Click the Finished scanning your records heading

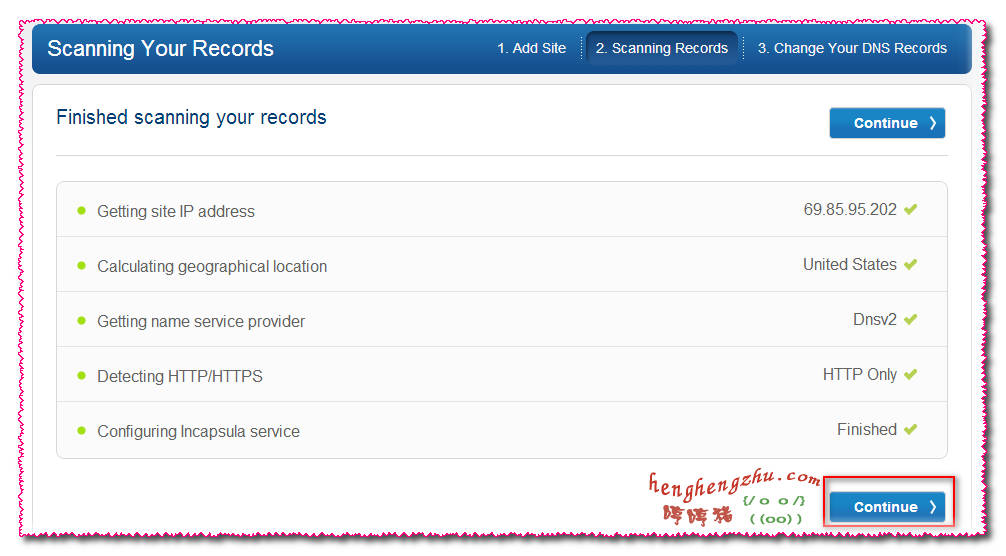click(191, 117)
